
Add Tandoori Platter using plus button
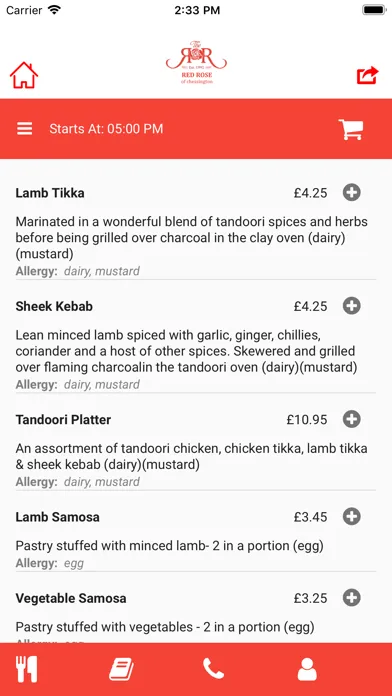[x=352, y=419]
